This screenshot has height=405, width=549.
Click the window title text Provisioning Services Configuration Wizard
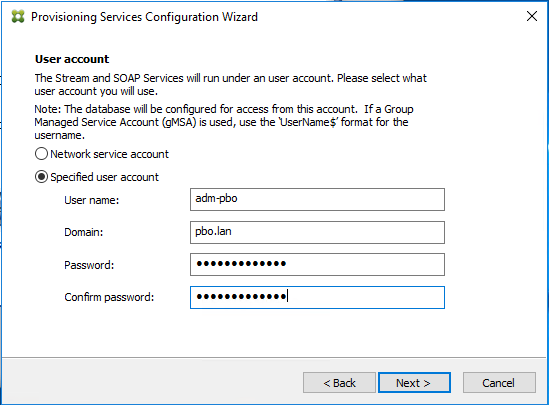click(144, 17)
